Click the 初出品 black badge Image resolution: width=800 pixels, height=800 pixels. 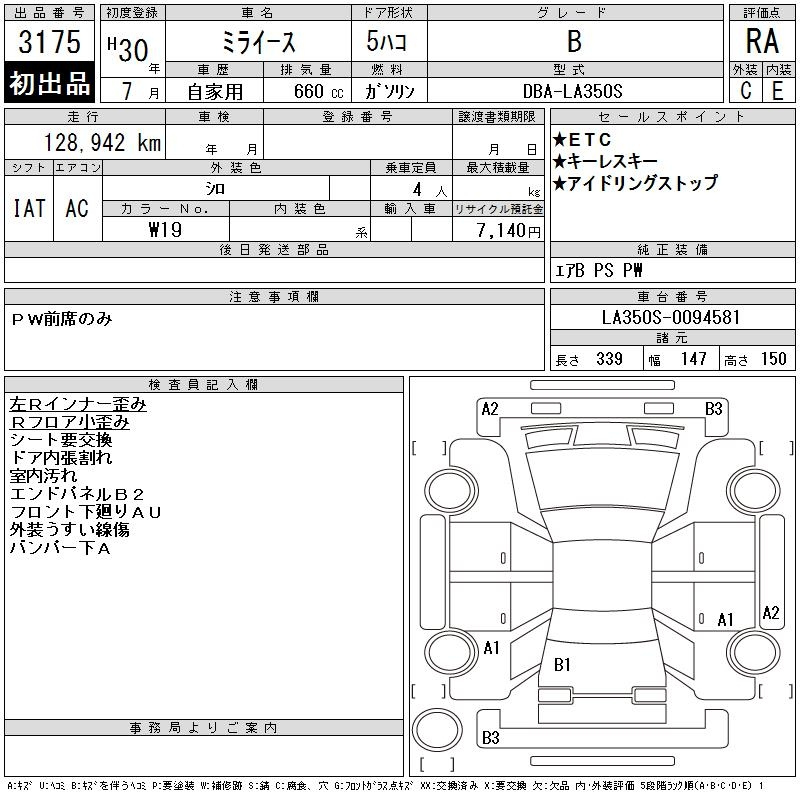coord(49,83)
